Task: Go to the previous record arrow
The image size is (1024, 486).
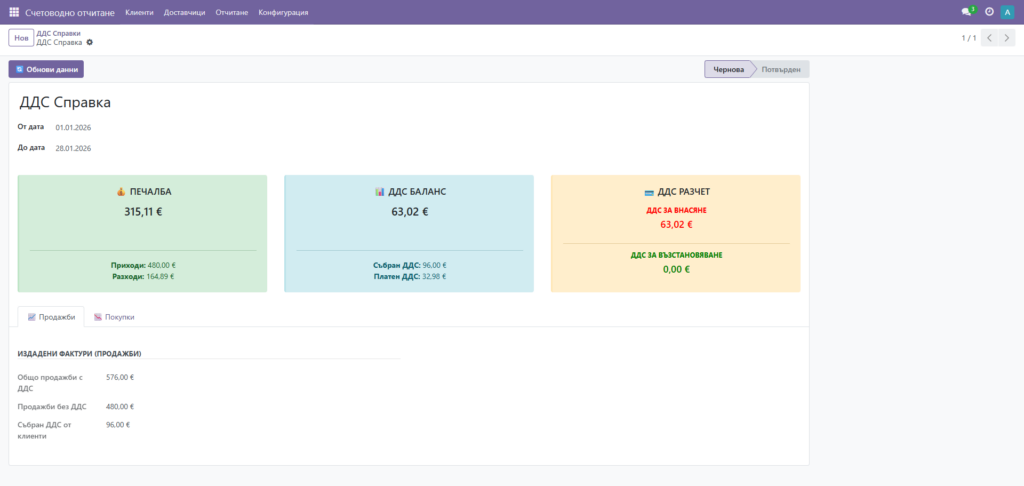Action: (989, 38)
